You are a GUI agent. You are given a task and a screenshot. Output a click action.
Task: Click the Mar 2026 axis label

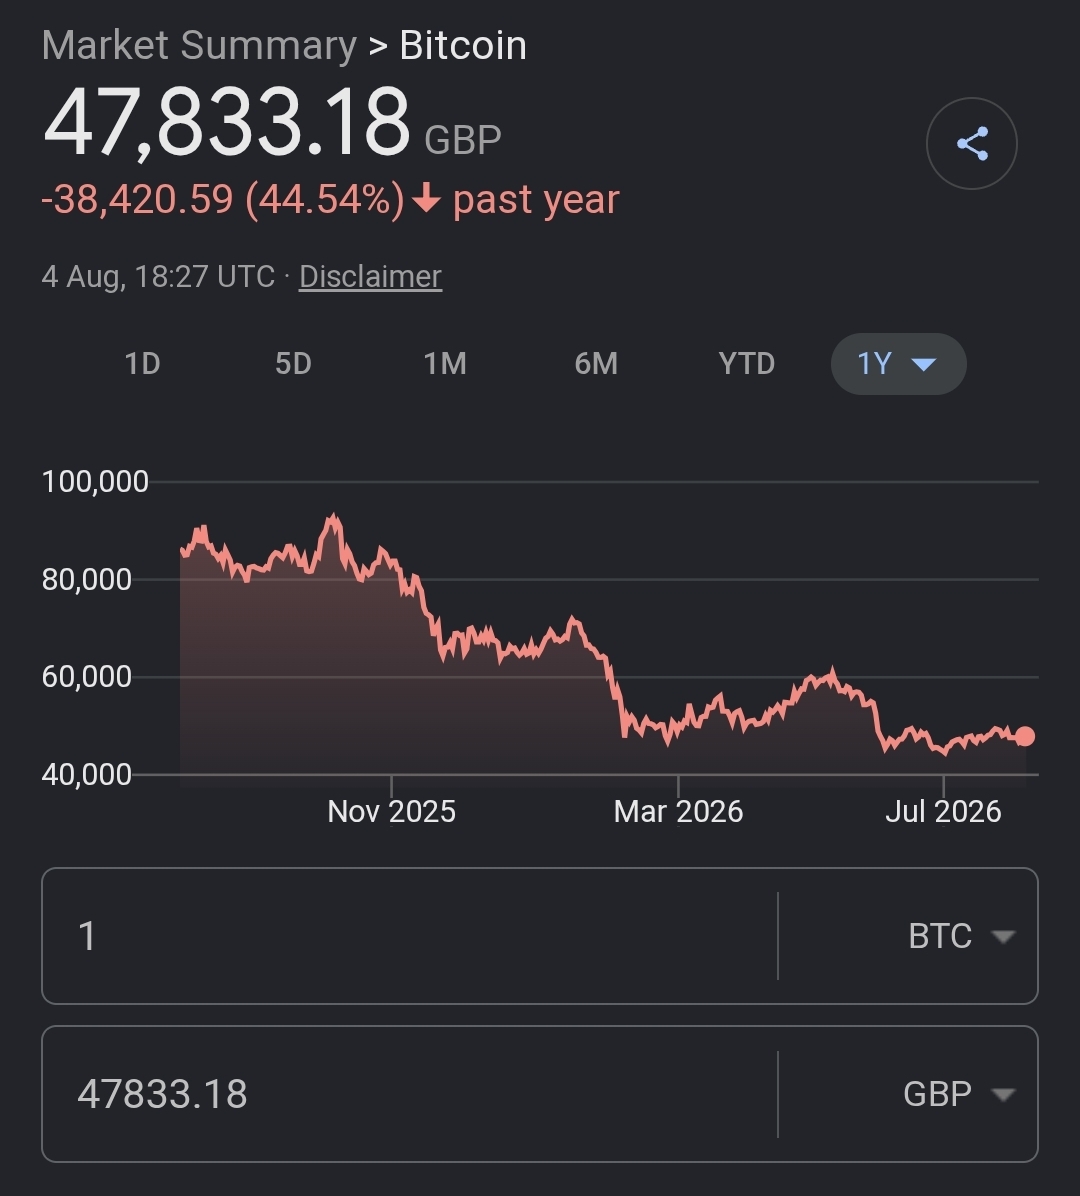678,812
